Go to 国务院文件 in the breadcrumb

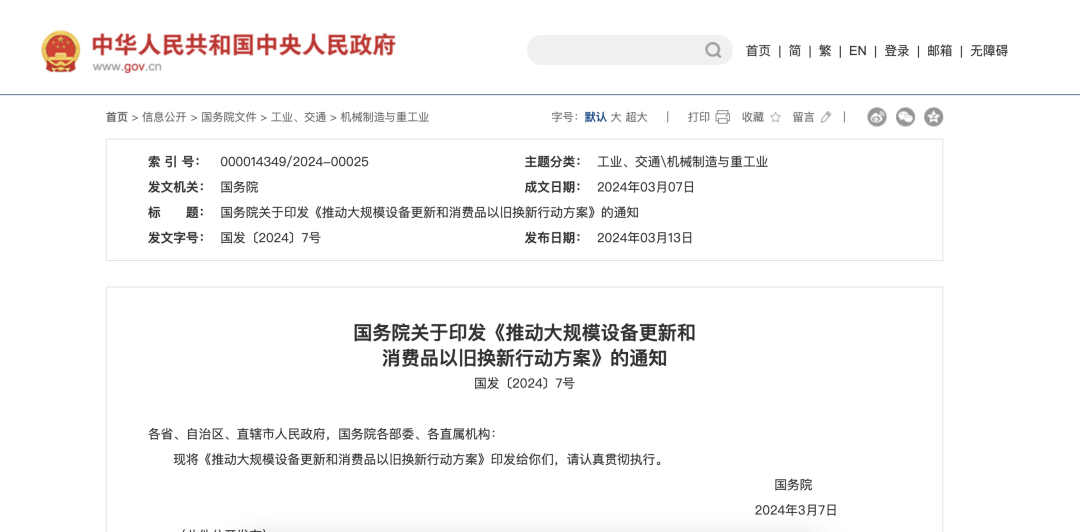229,117
